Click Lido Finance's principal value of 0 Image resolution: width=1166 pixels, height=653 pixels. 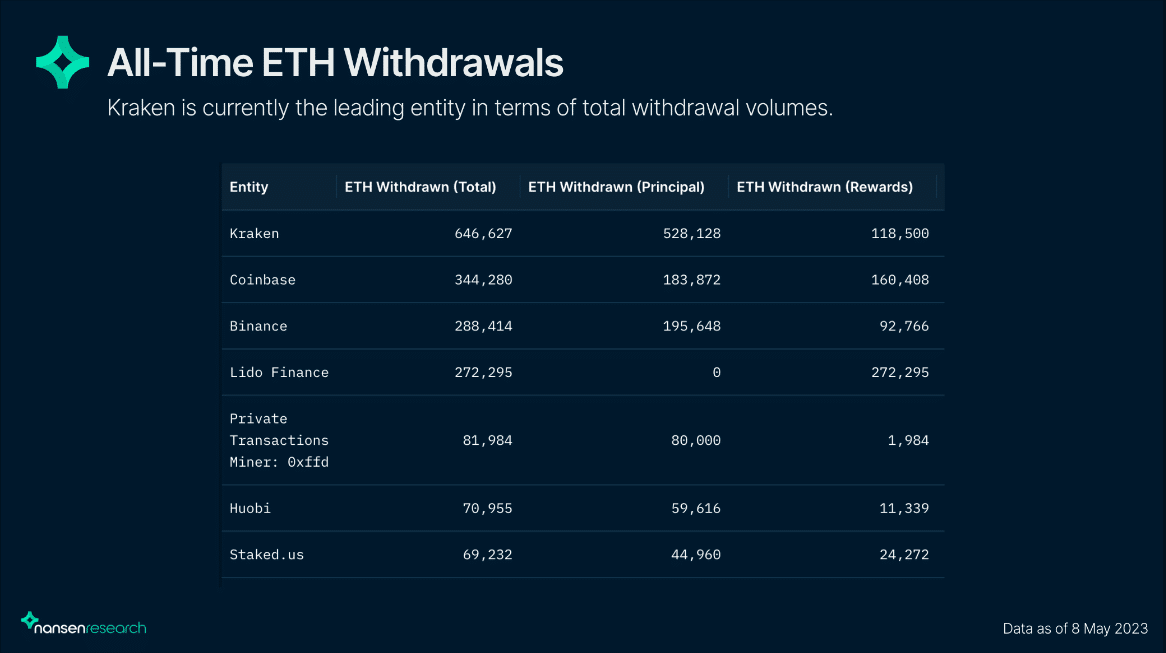tap(716, 372)
